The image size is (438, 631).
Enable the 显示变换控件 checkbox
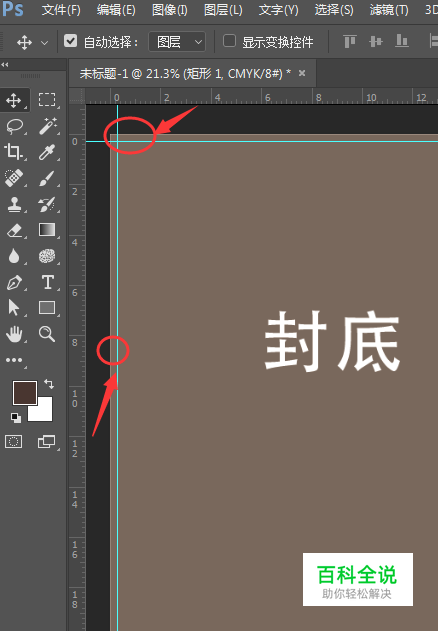229,41
